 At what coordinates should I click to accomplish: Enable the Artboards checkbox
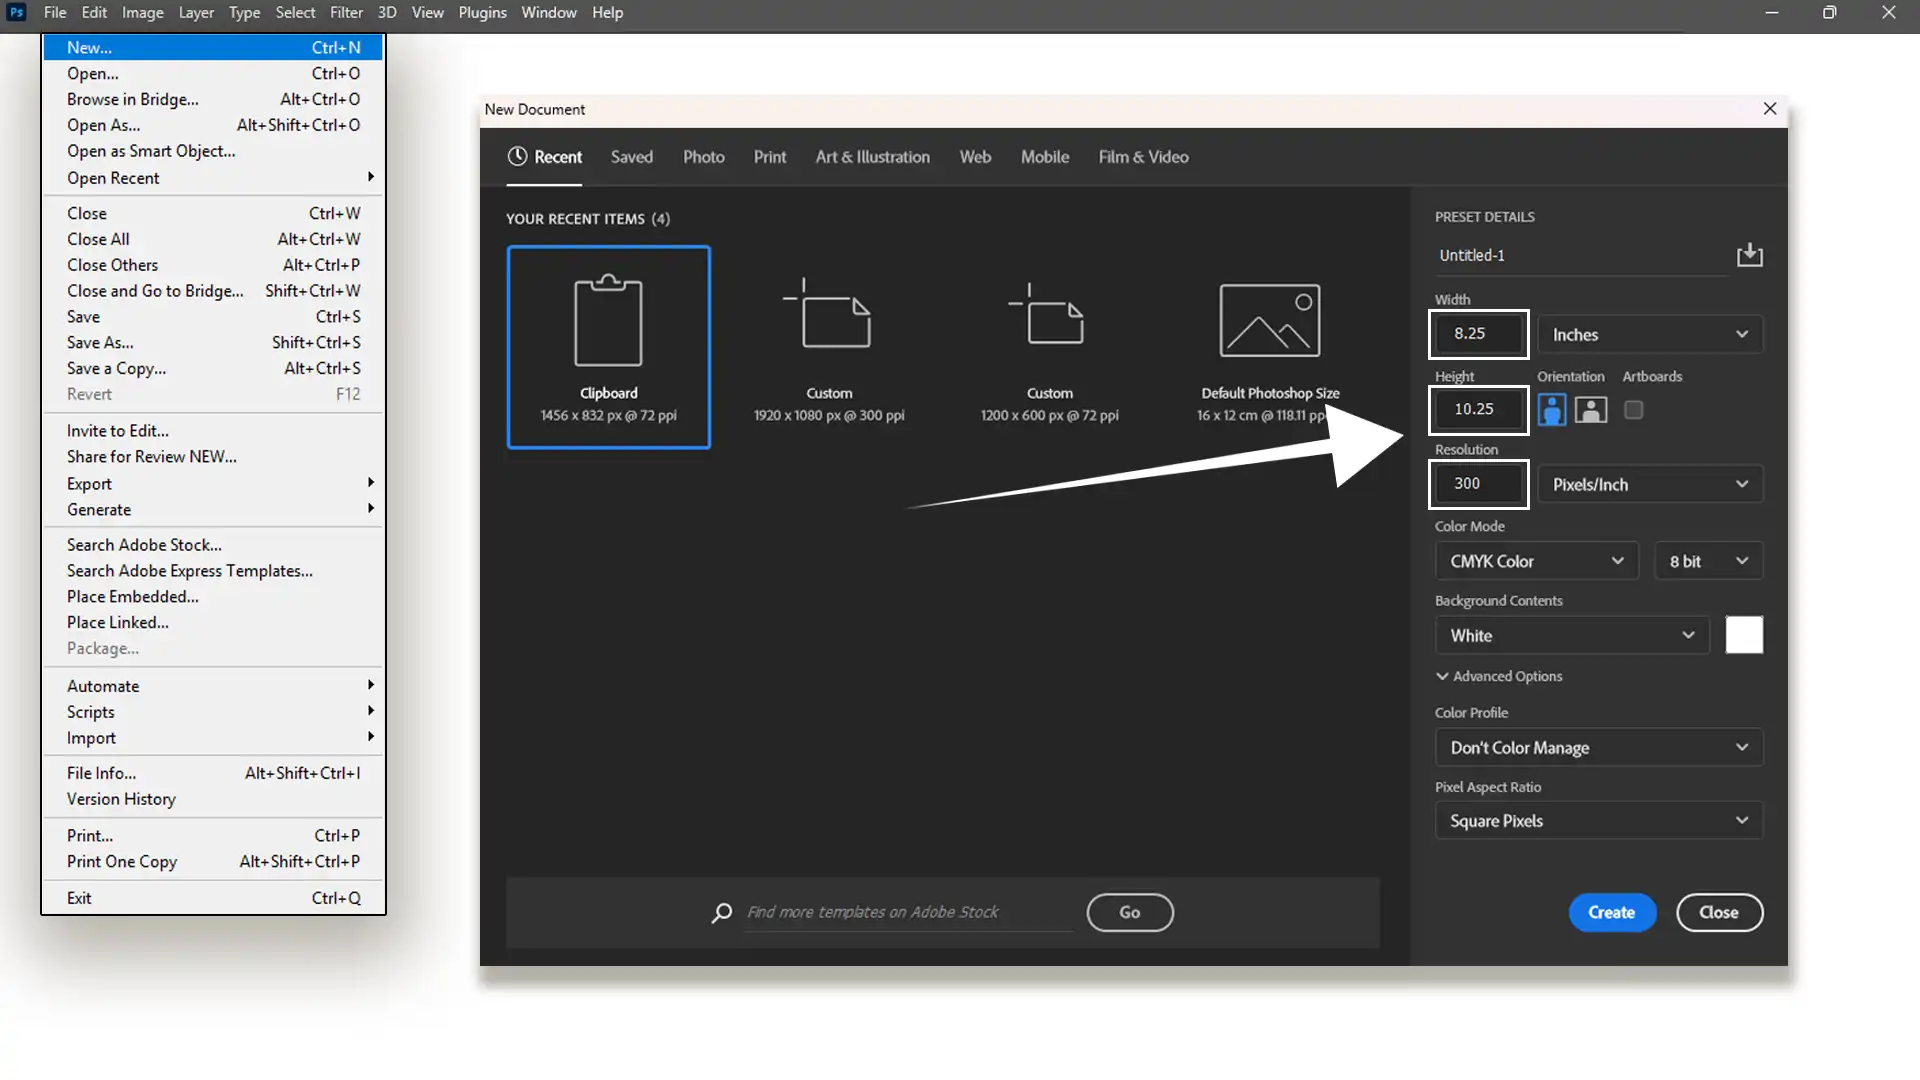(x=1633, y=410)
